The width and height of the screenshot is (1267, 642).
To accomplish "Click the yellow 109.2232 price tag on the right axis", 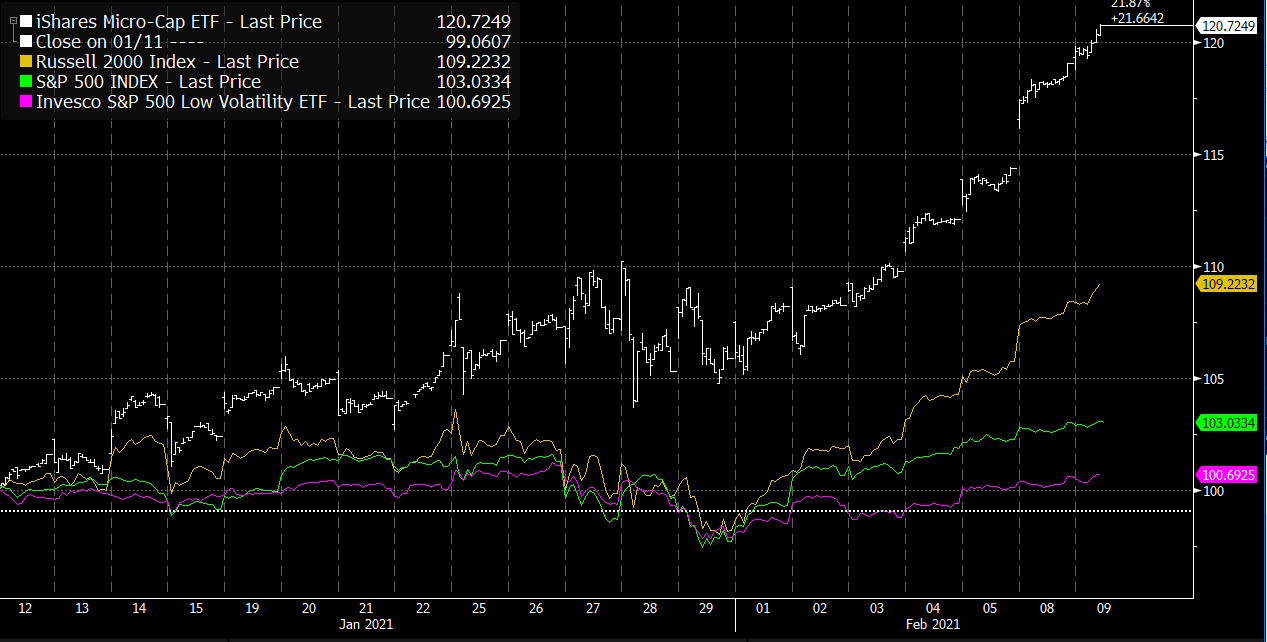I will [1227, 283].
